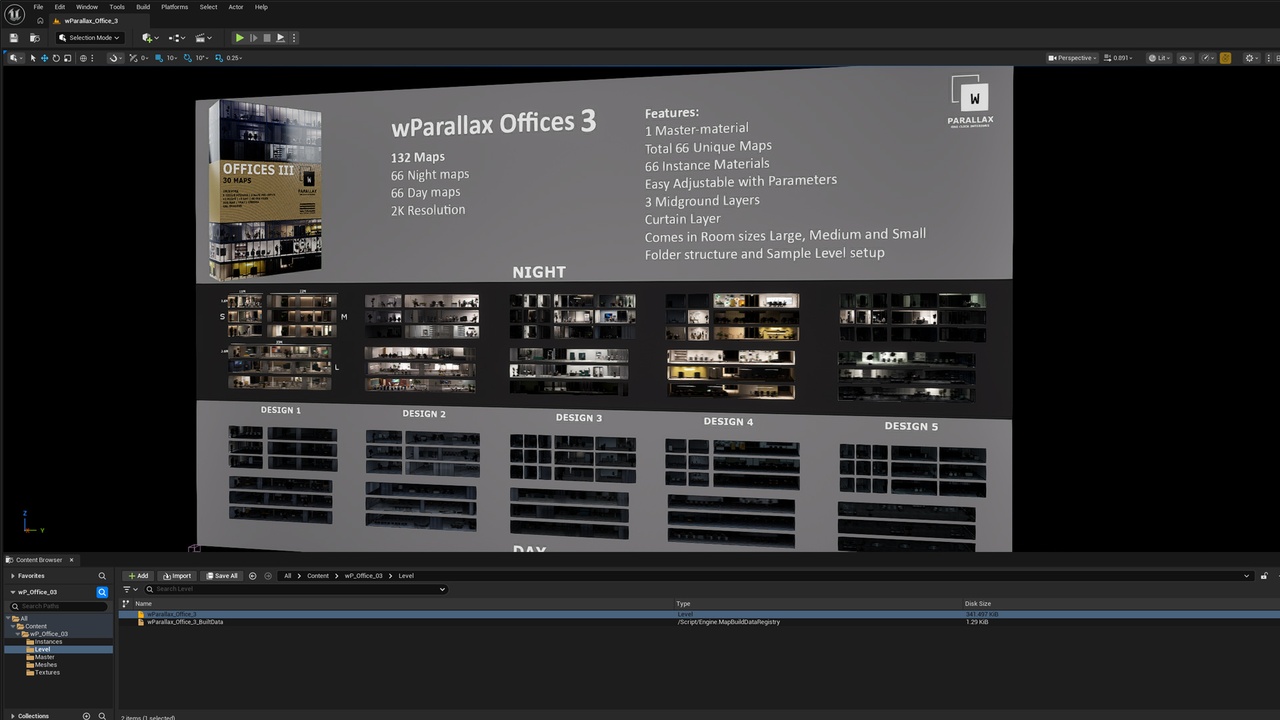This screenshot has height=720, width=1280.
Task: Open the Platforms menu
Action: [x=174, y=7]
